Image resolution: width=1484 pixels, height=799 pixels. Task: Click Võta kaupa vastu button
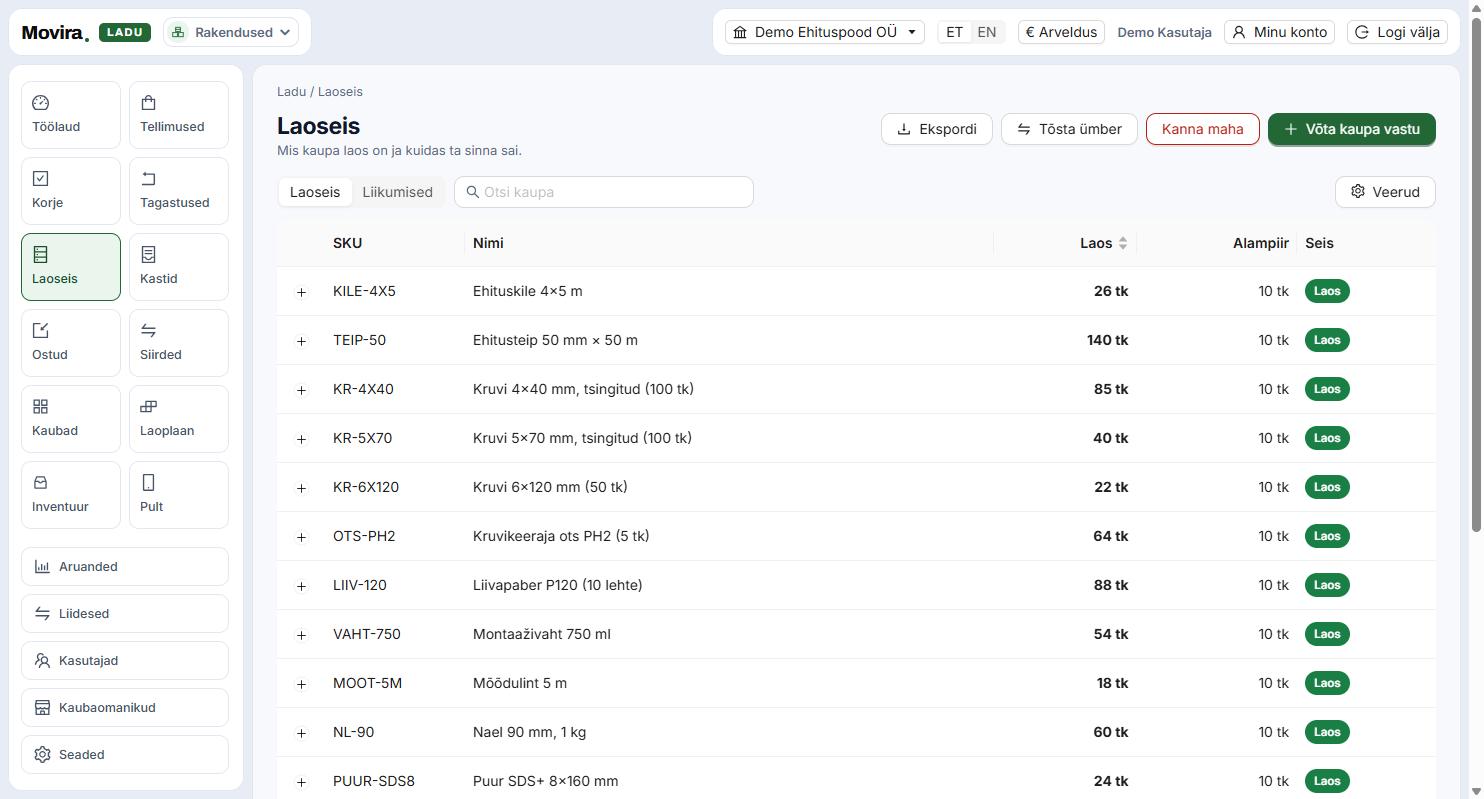click(x=1351, y=129)
